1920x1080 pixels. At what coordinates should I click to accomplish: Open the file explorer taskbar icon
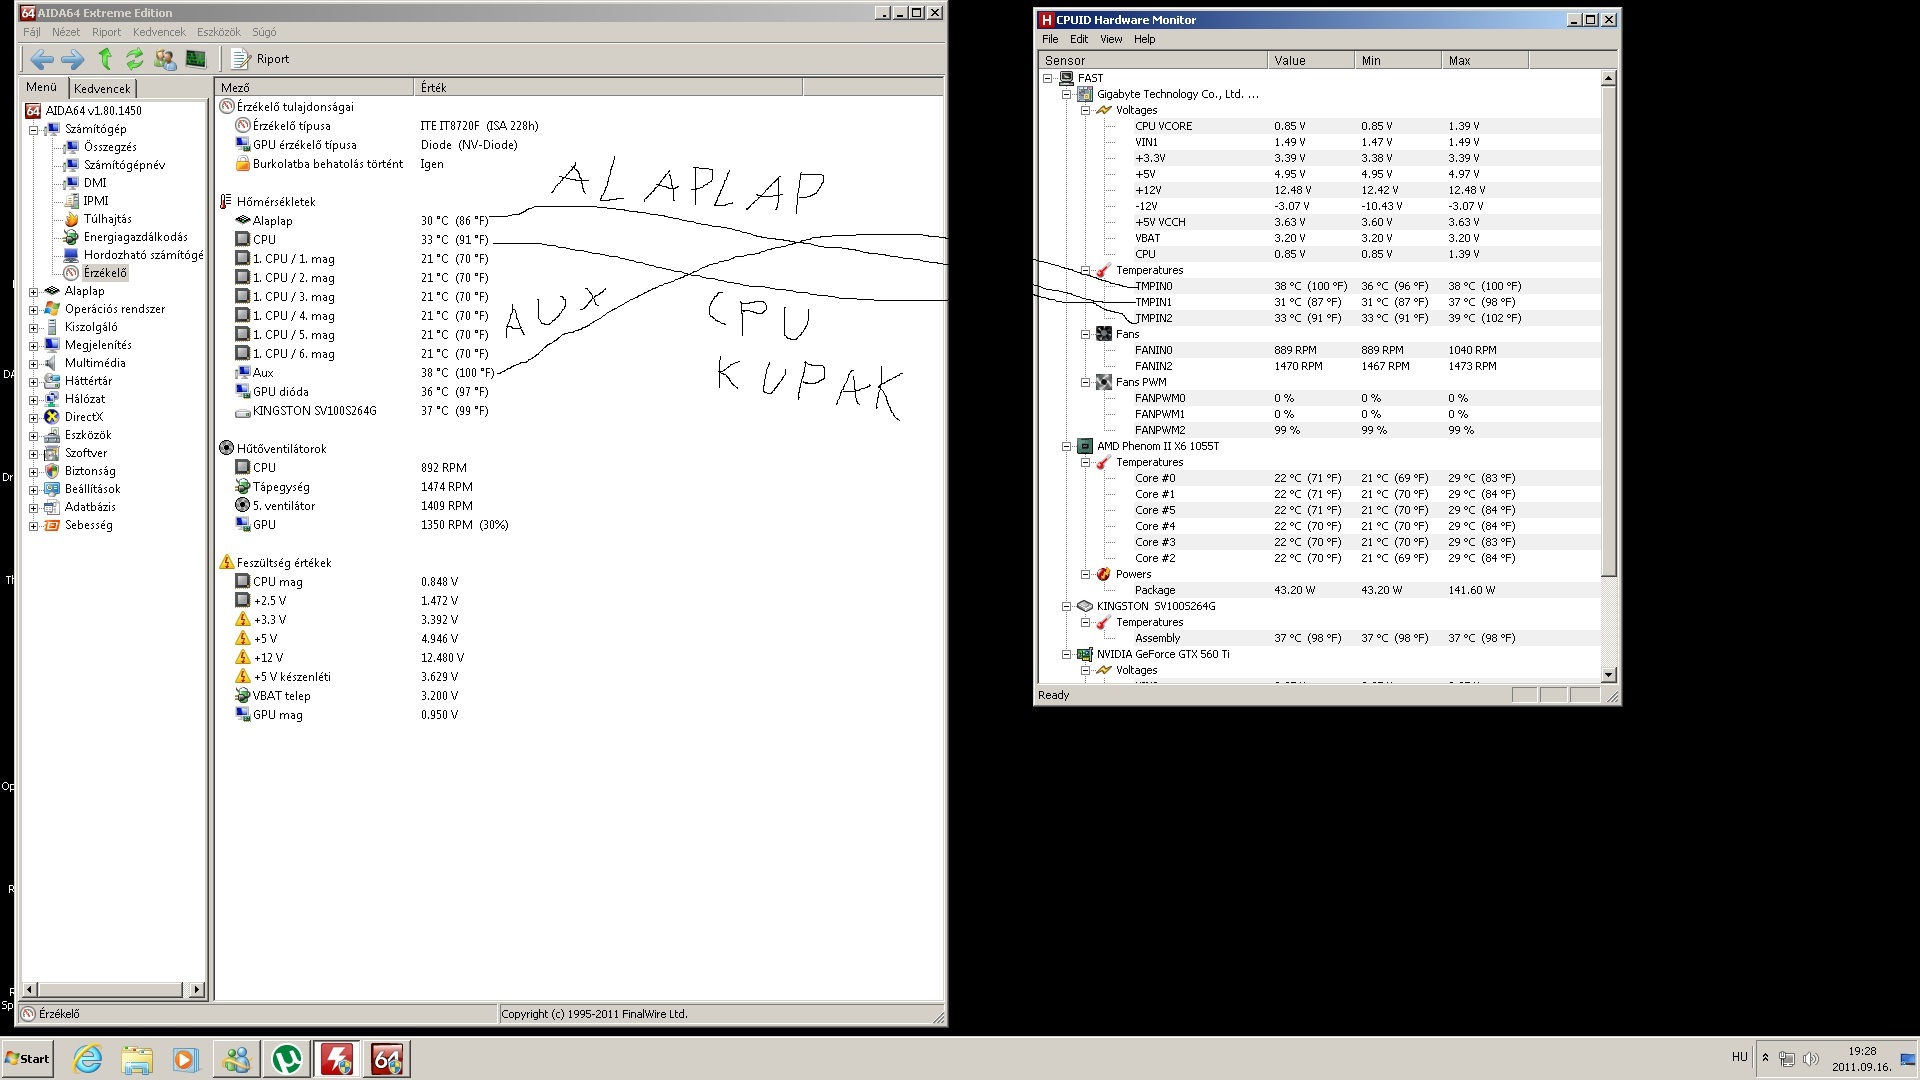point(137,1059)
